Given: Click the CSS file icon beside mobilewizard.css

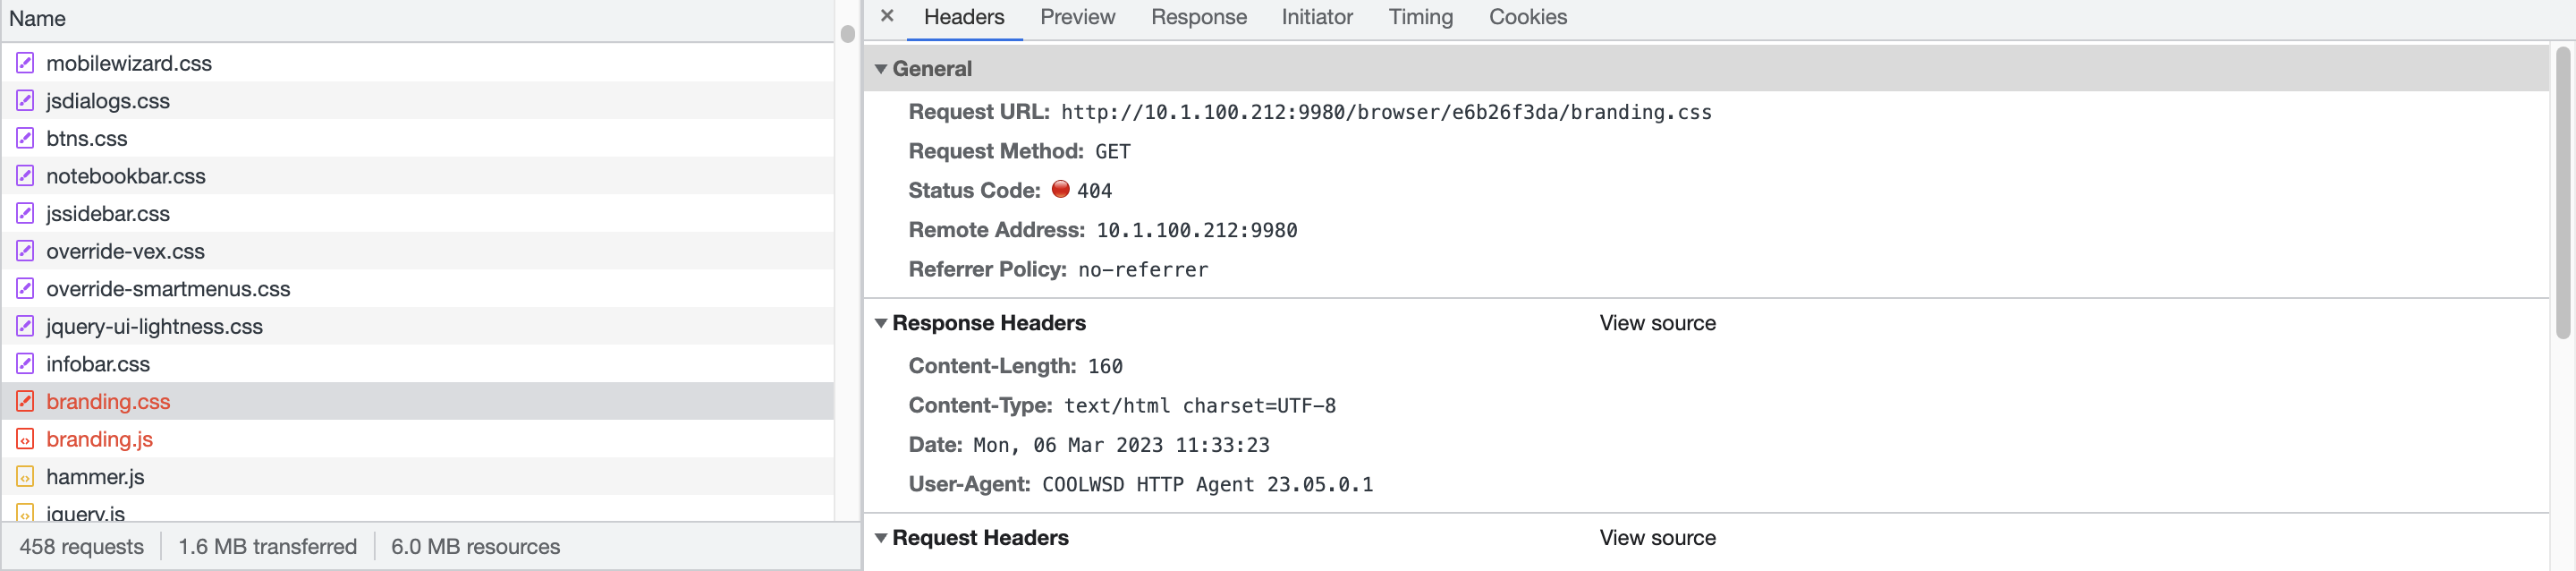Looking at the screenshot, I should click(24, 63).
